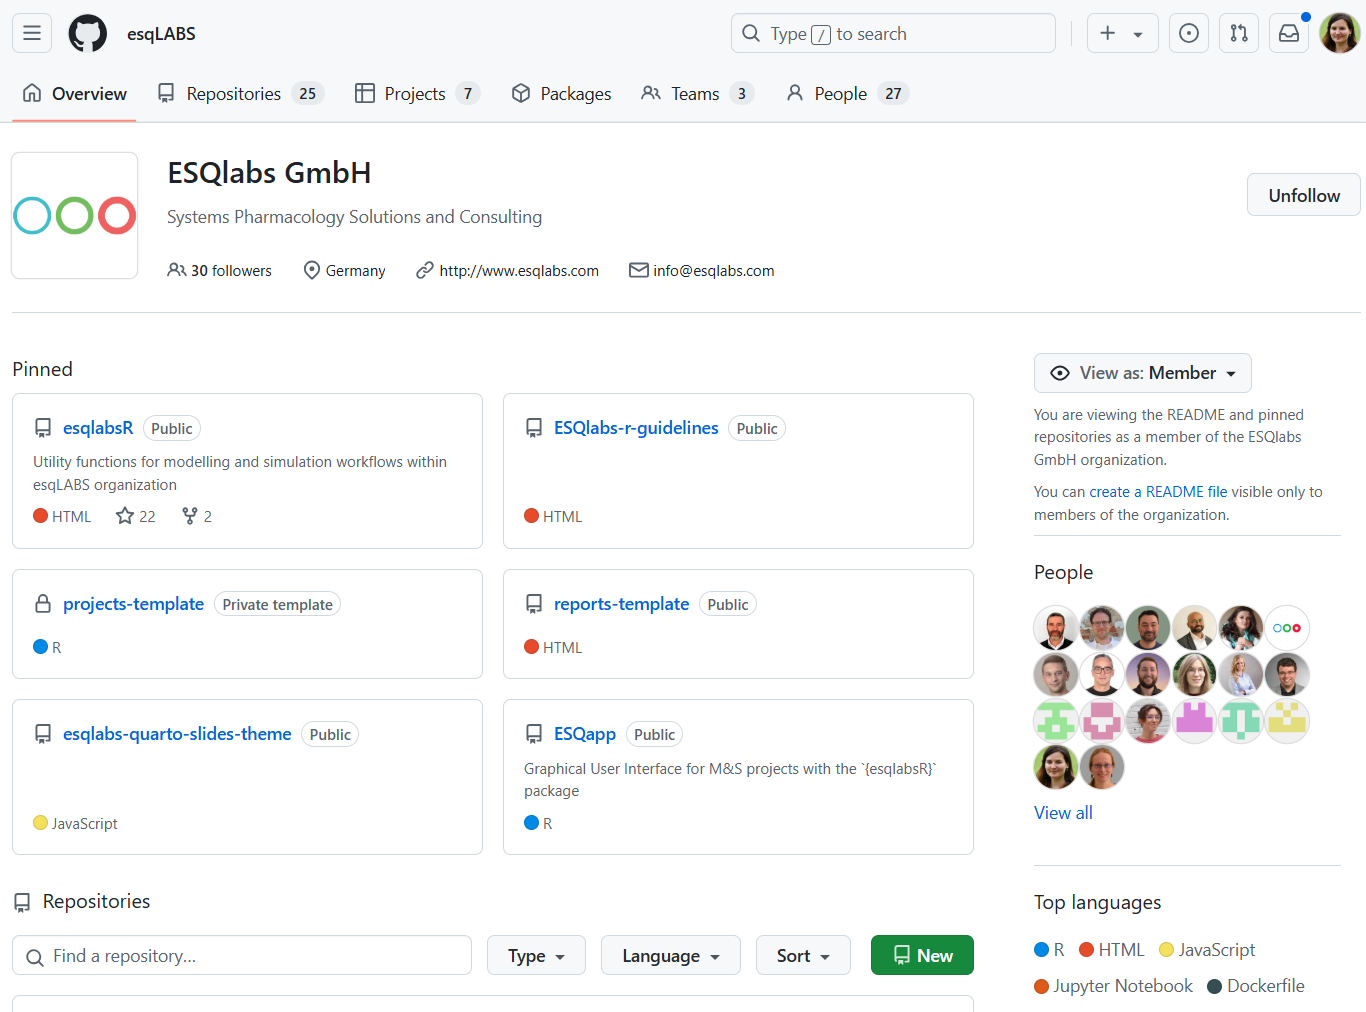Filter by R in Top languages
Viewport: 1366px width, 1012px height.
click(1049, 949)
